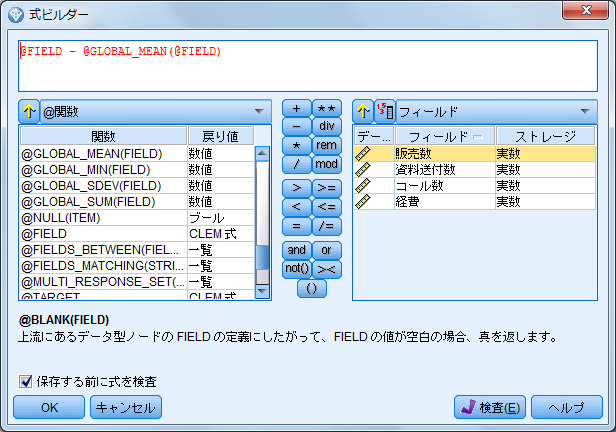Select the 経費 field
This screenshot has height=432, width=616.
pos(475,202)
